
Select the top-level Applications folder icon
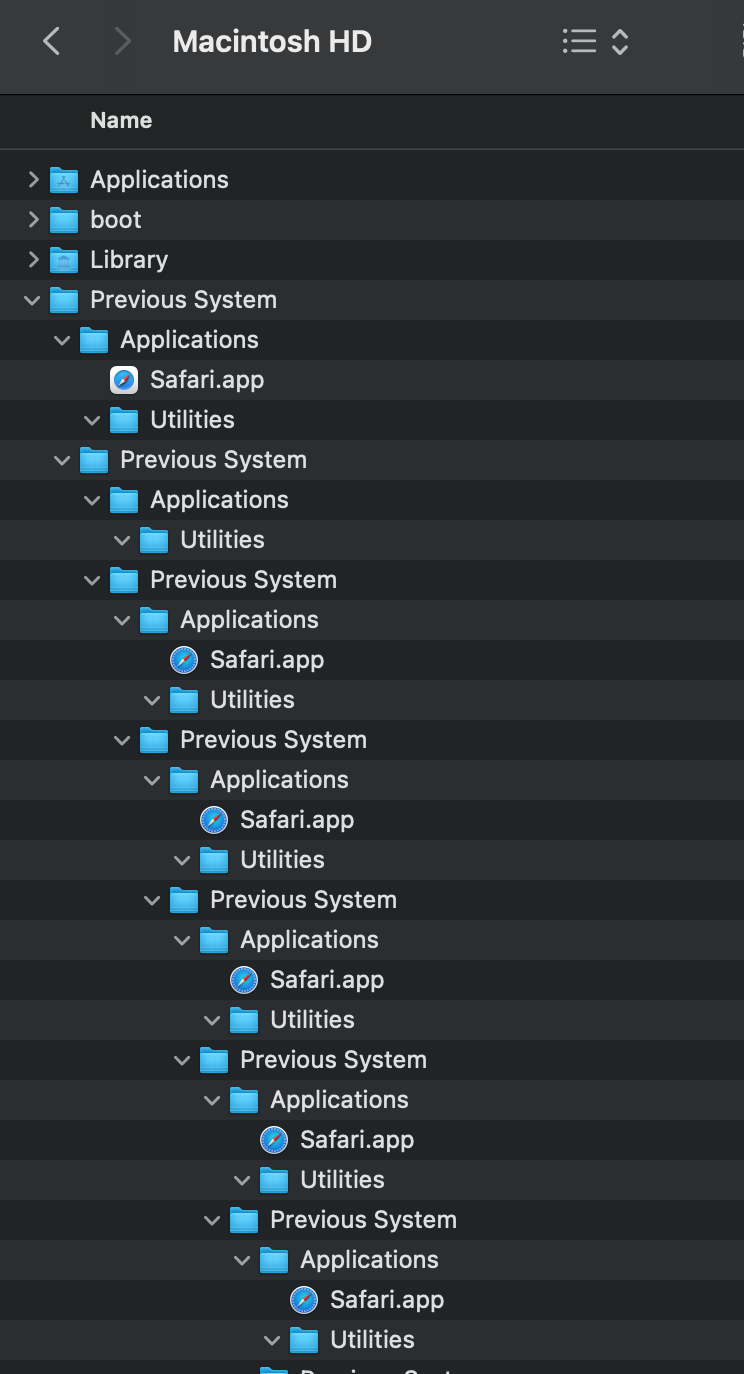point(64,180)
